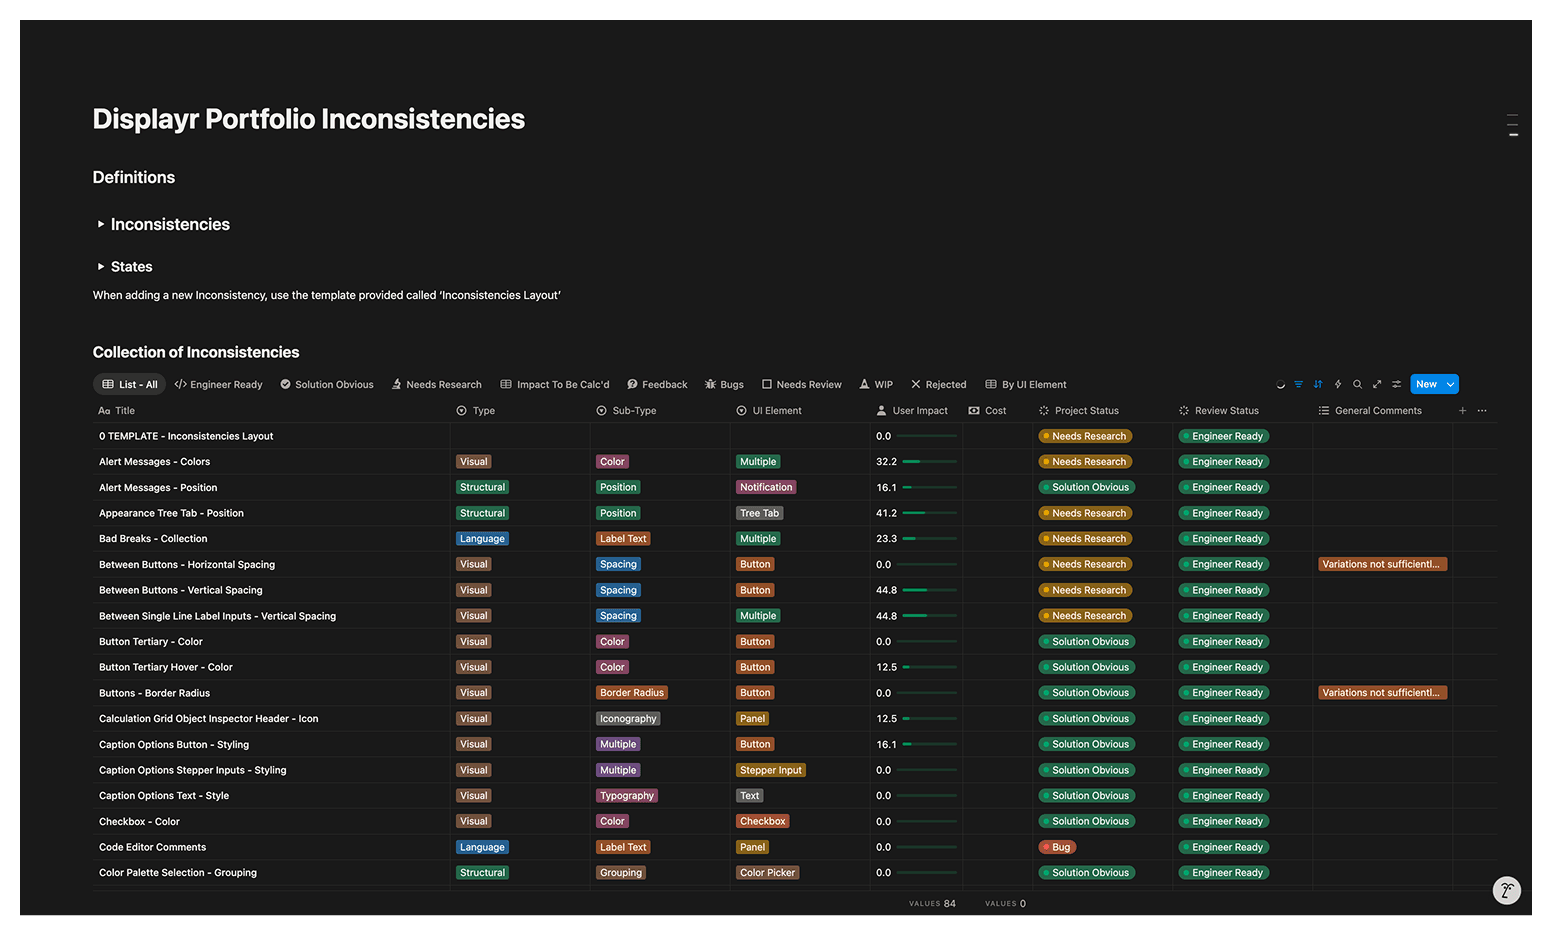The height and width of the screenshot is (936, 1552).
Task: Click User Impact bar in Between Buttons - Vertical Spacing row
Action: tap(930, 590)
